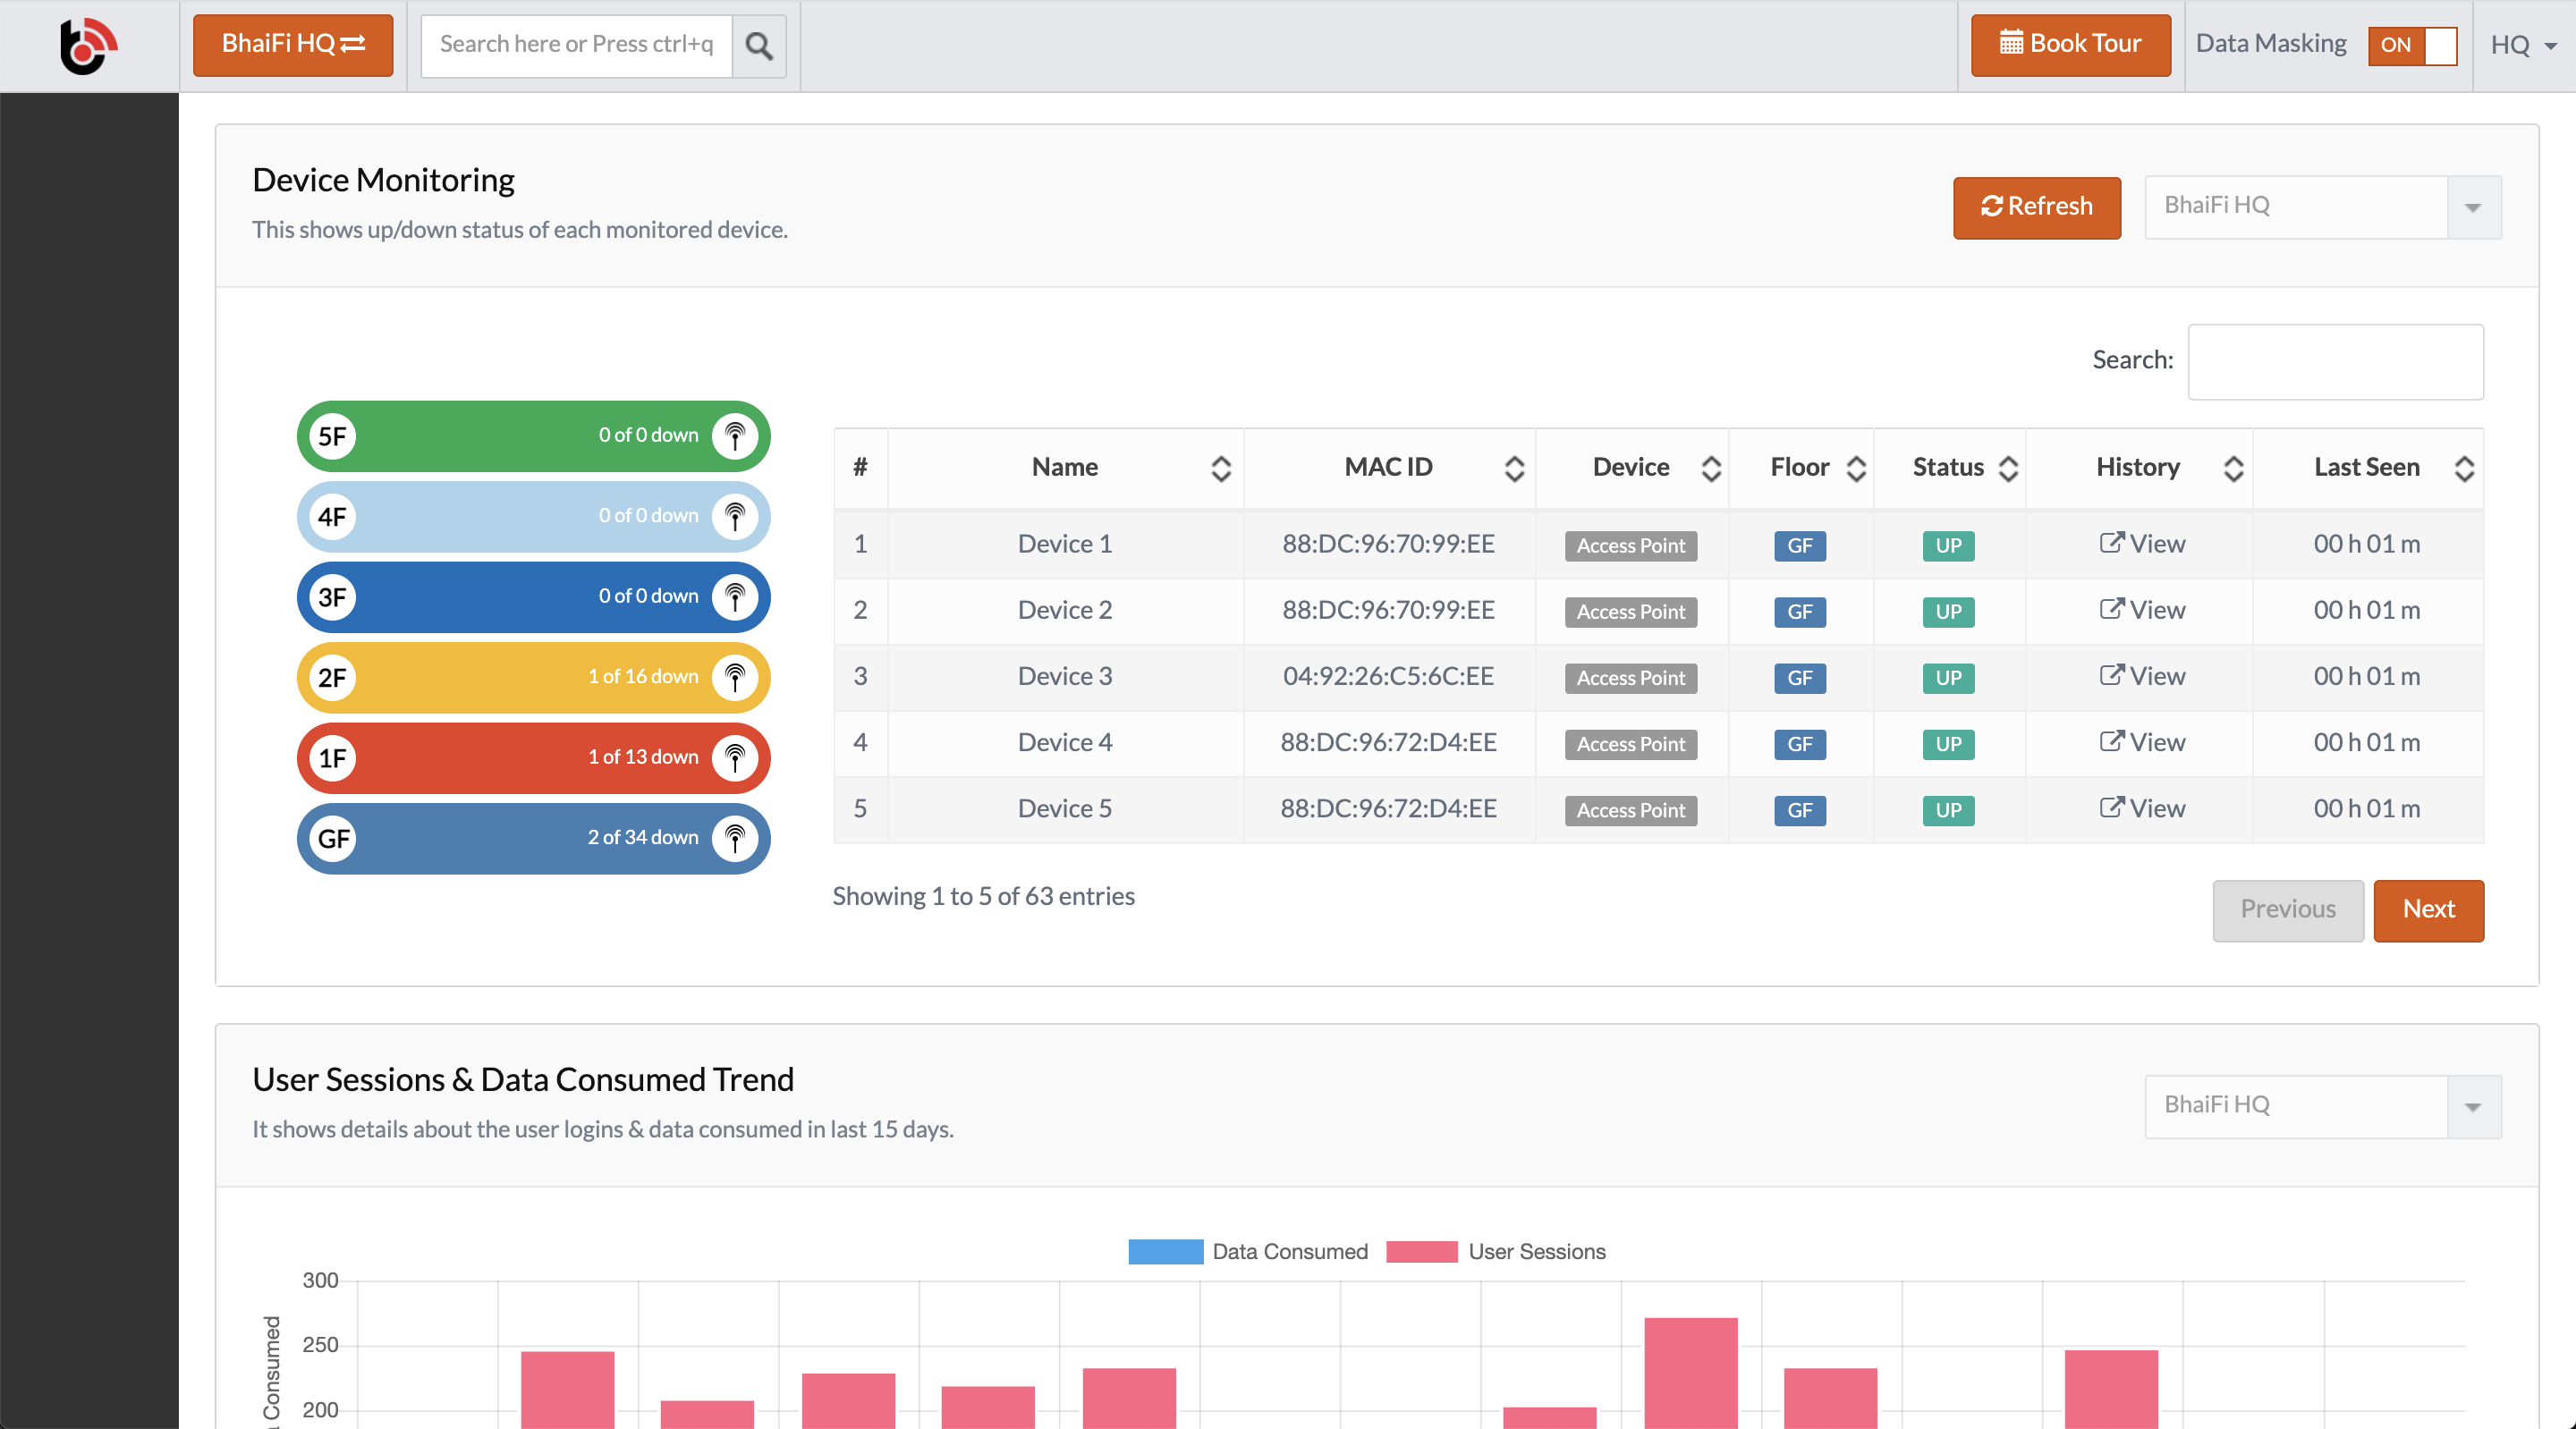2576x1429 pixels.
Task: Click the Refresh button
Action: tap(2036, 207)
